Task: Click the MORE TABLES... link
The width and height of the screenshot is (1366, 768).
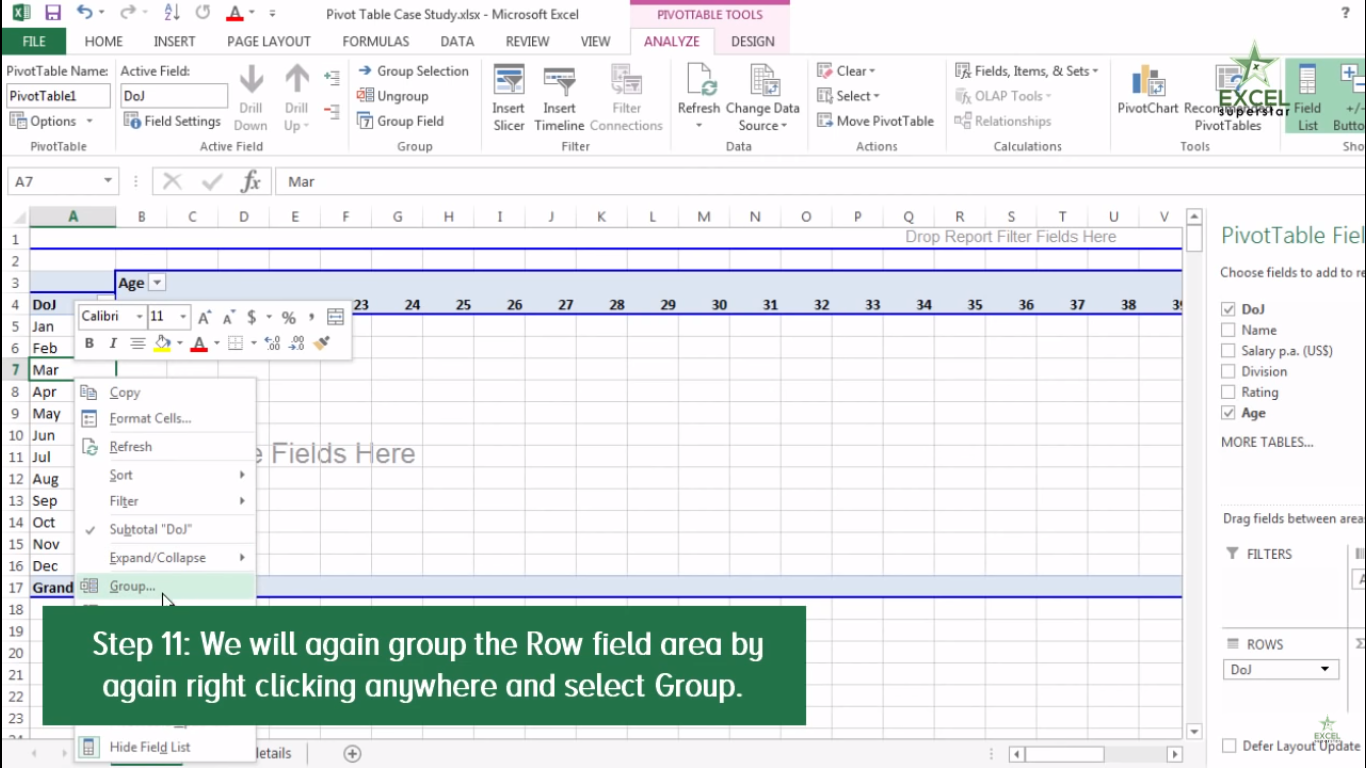Action: (1267, 442)
